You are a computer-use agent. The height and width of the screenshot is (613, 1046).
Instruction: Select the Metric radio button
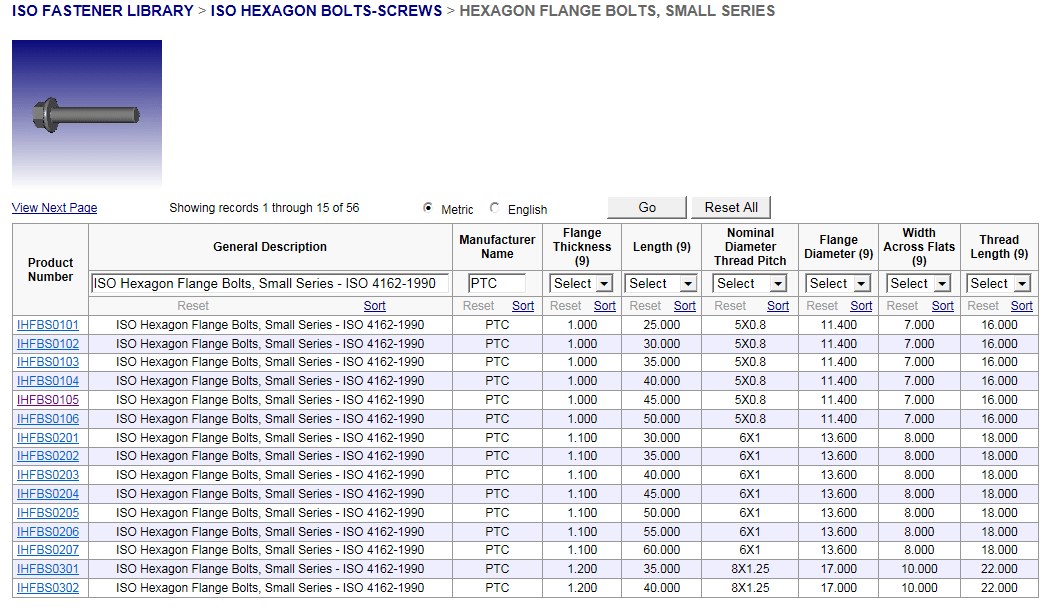point(429,208)
